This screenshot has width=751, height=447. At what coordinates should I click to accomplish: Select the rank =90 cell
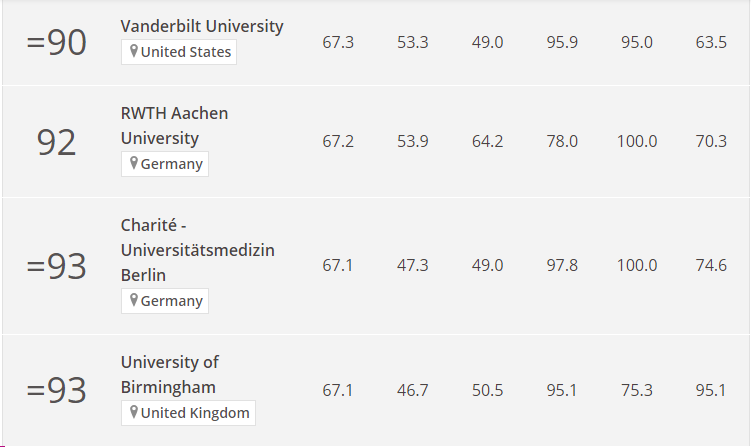[57, 43]
